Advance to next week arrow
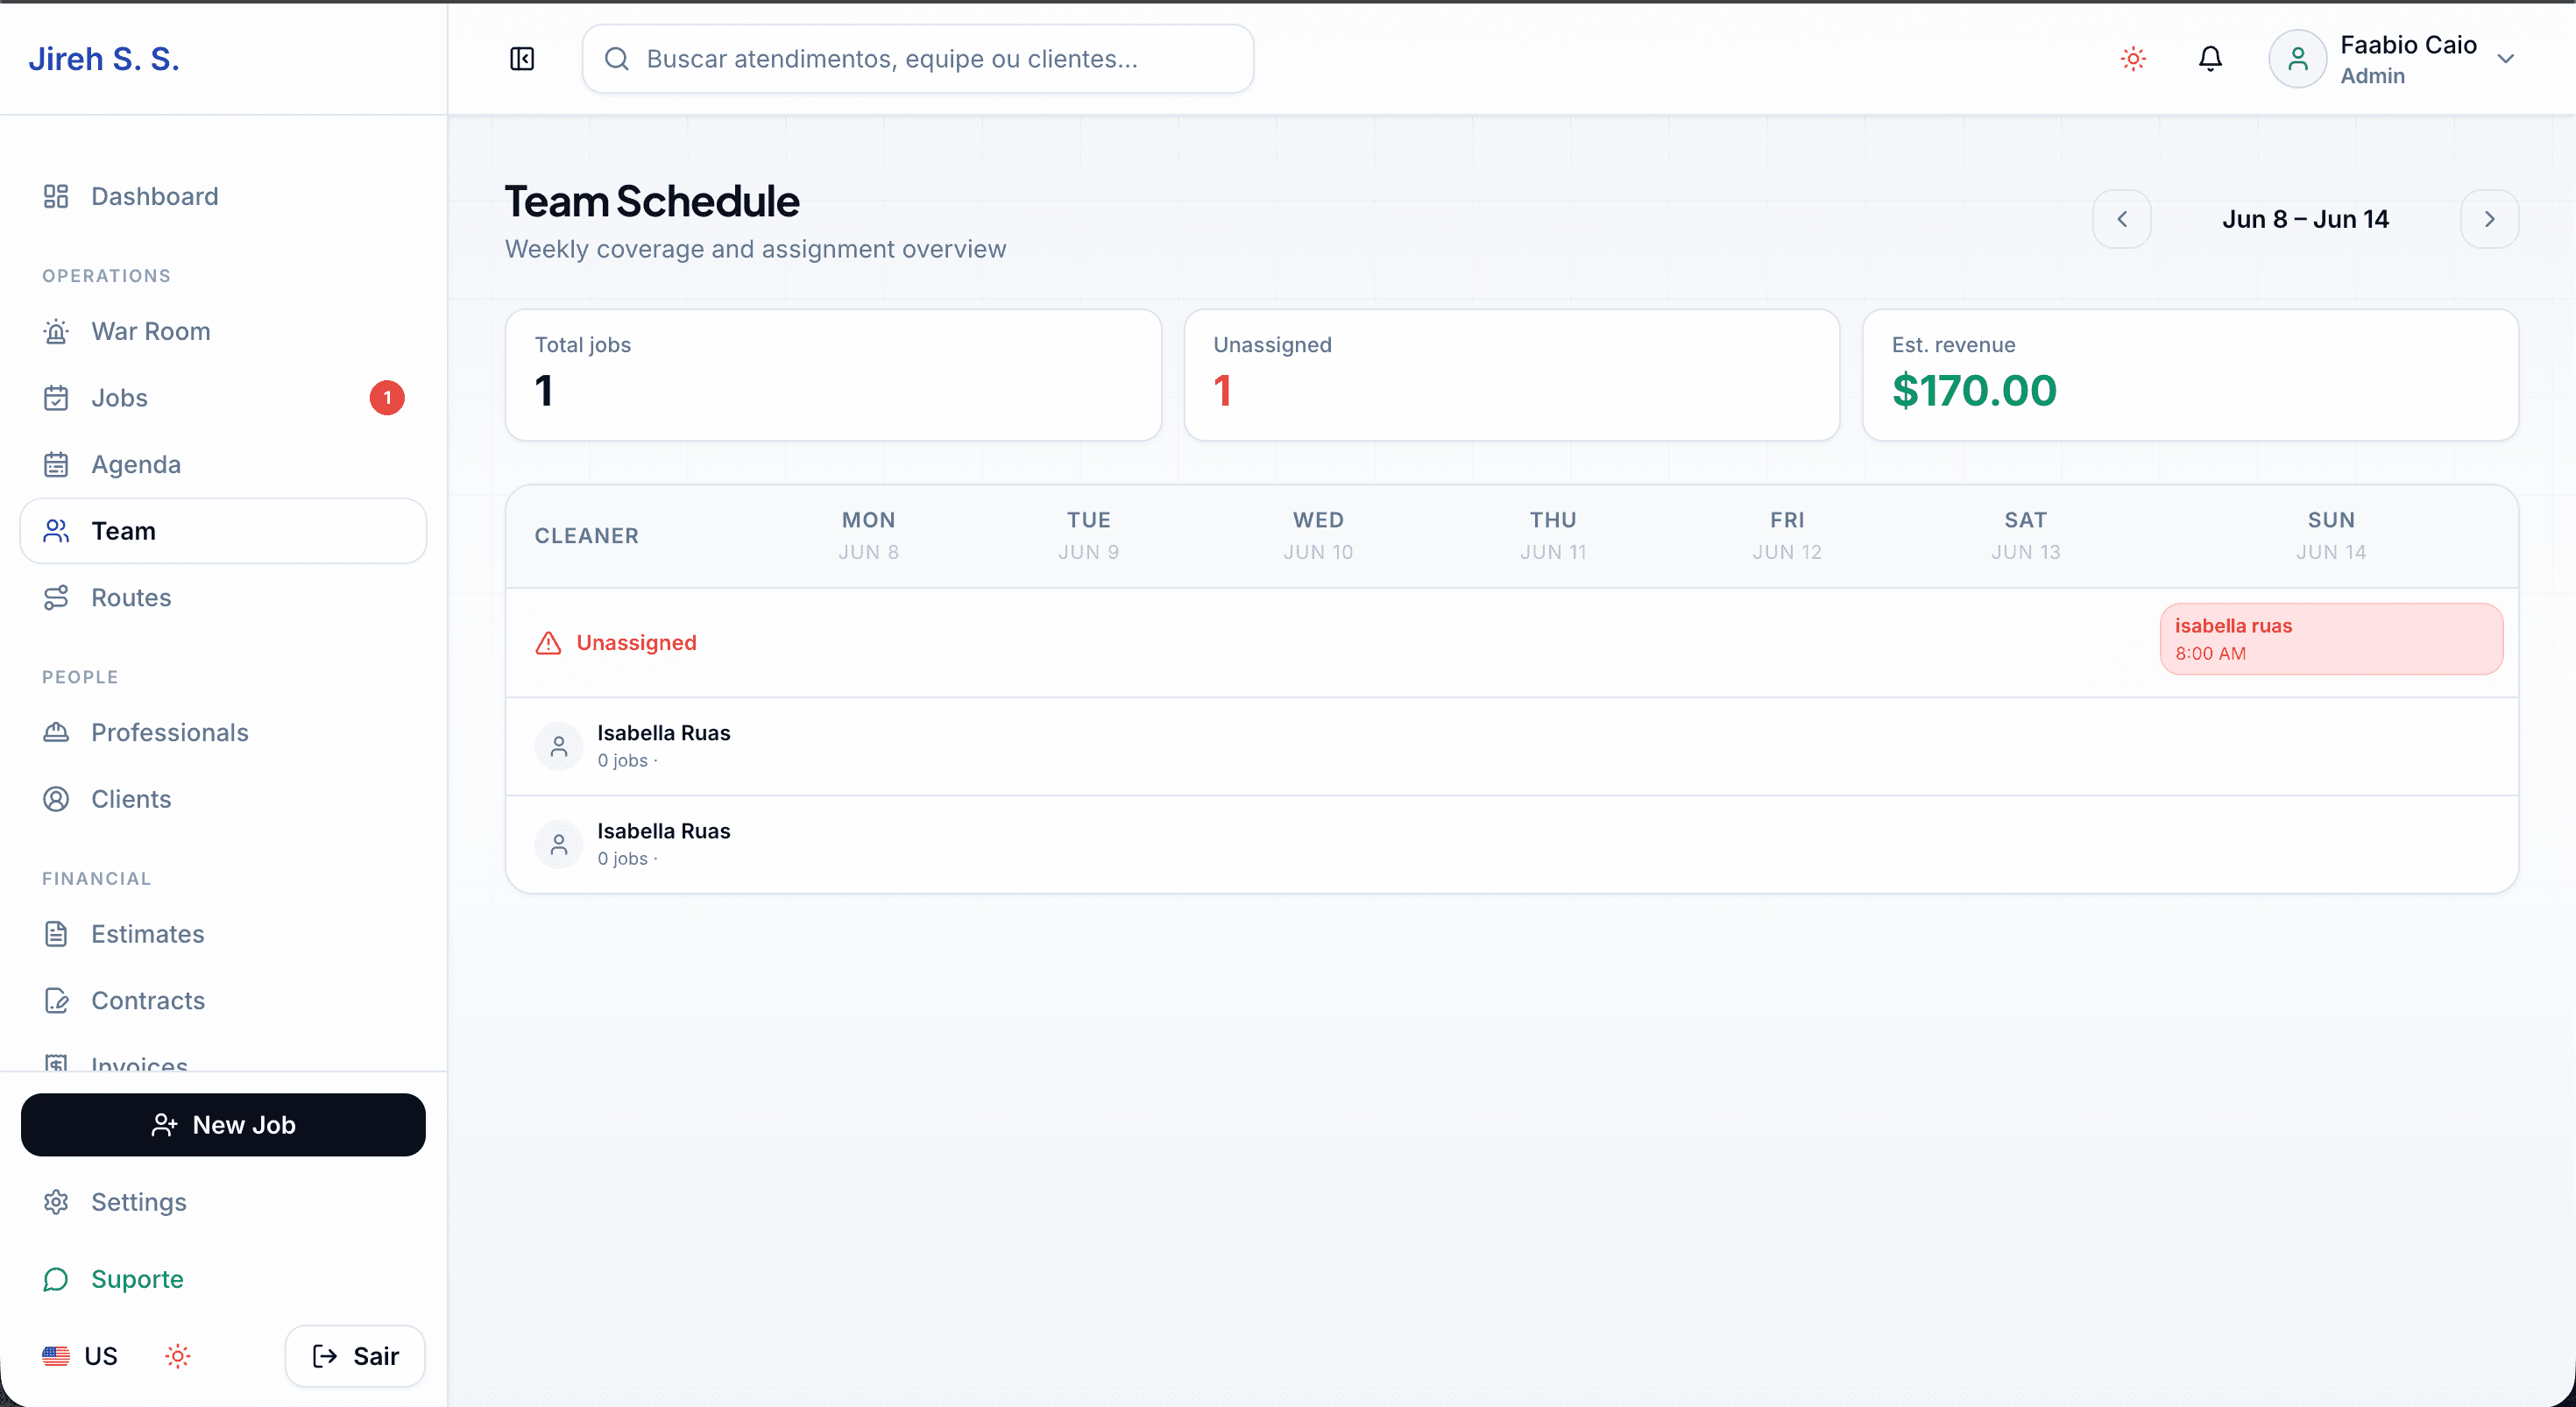This screenshot has height=1407, width=2576. coord(2490,219)
